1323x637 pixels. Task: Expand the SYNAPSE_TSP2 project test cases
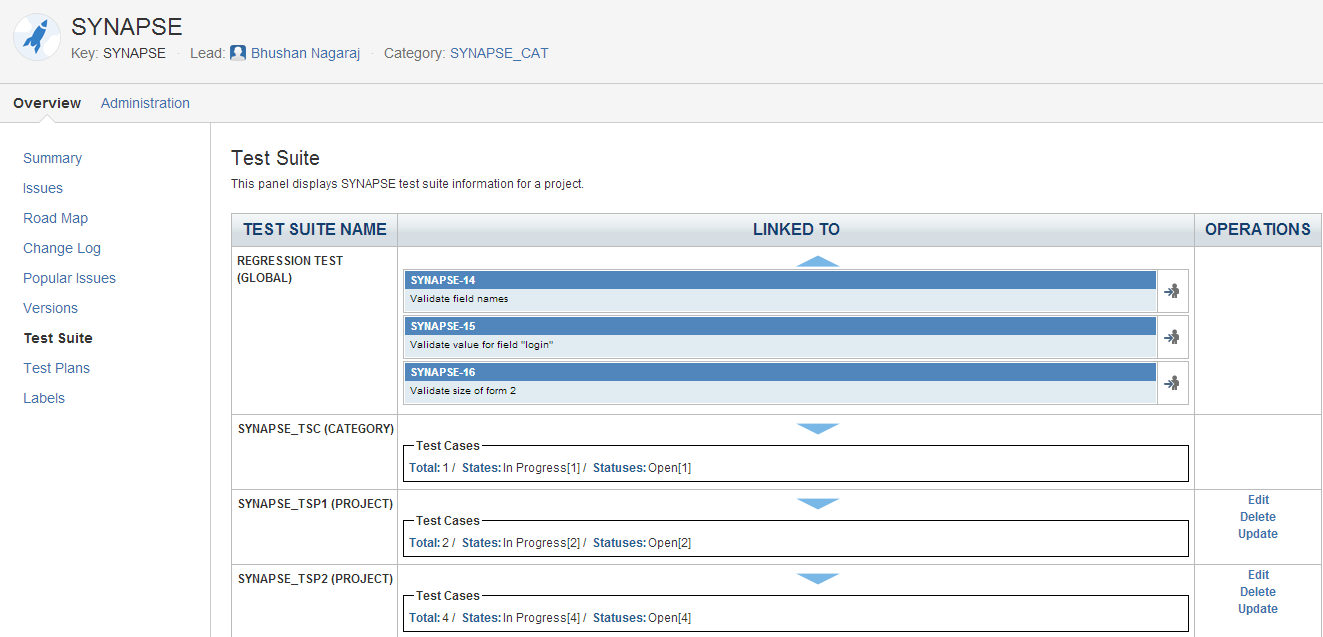coord(818,579)
